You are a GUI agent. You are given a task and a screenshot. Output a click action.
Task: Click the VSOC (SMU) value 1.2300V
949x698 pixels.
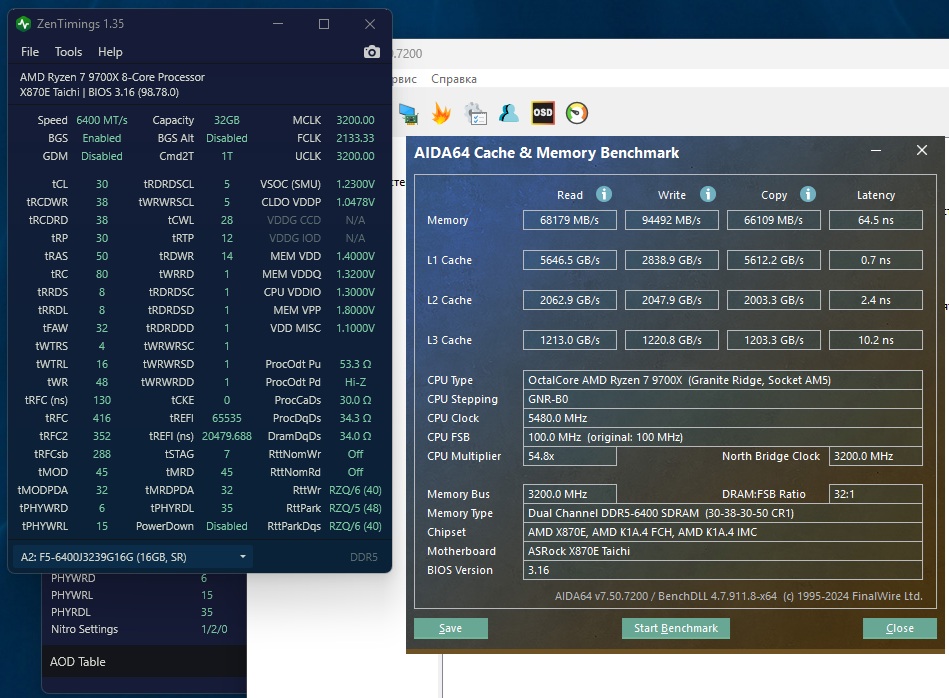355,184
